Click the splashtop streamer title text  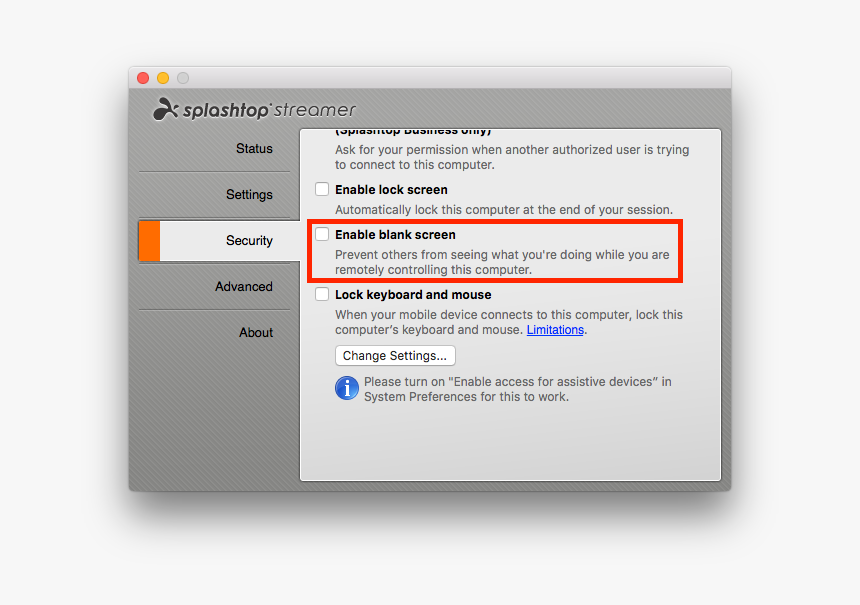(269, 110)
